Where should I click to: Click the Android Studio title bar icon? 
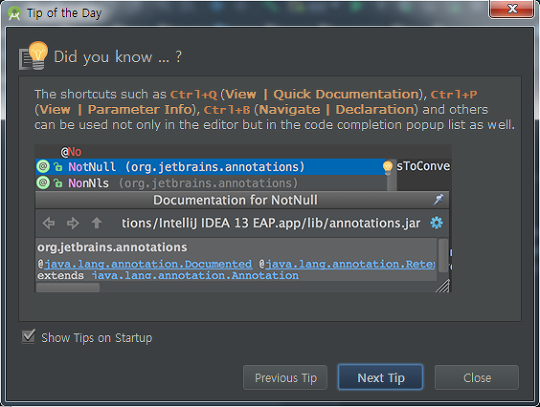pyautogui.click(x=14, y=13)
